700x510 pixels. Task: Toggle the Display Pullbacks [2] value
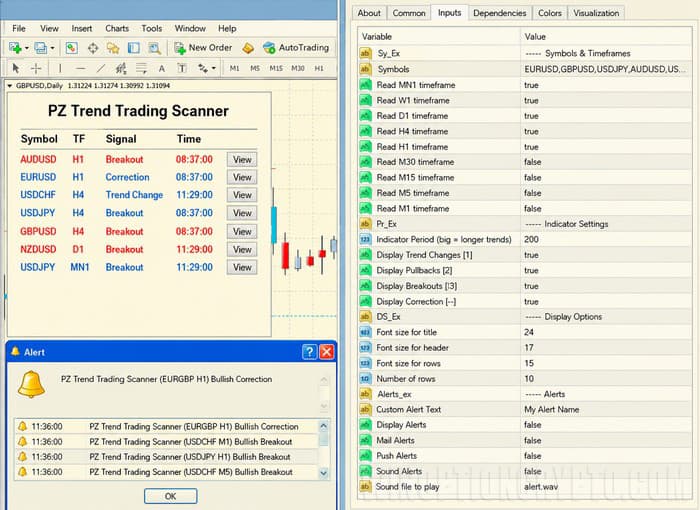[606, 271]
